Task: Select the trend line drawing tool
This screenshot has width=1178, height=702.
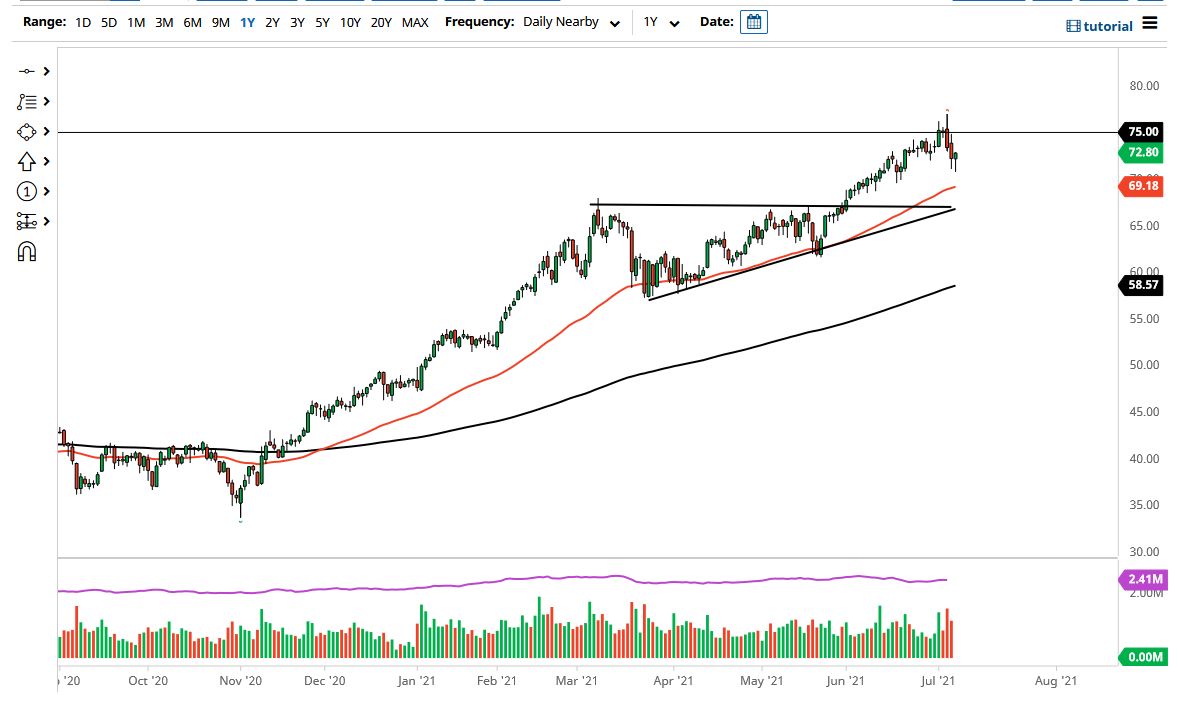Action: pos(24,71)
